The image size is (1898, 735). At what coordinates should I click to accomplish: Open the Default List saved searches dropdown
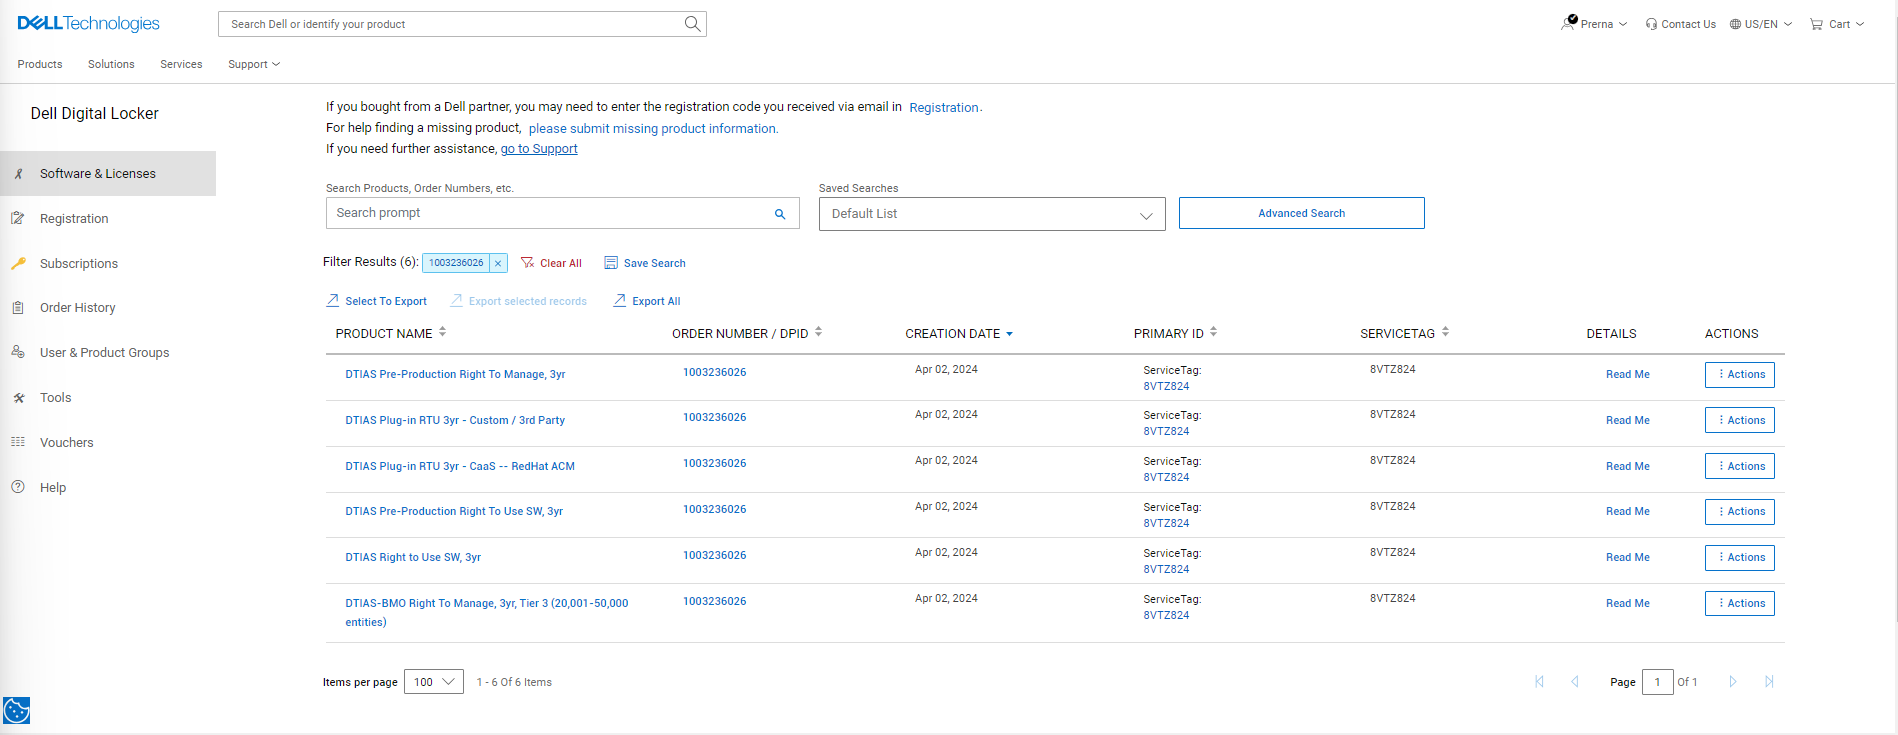pyautogui.click(x=992, y=214)
